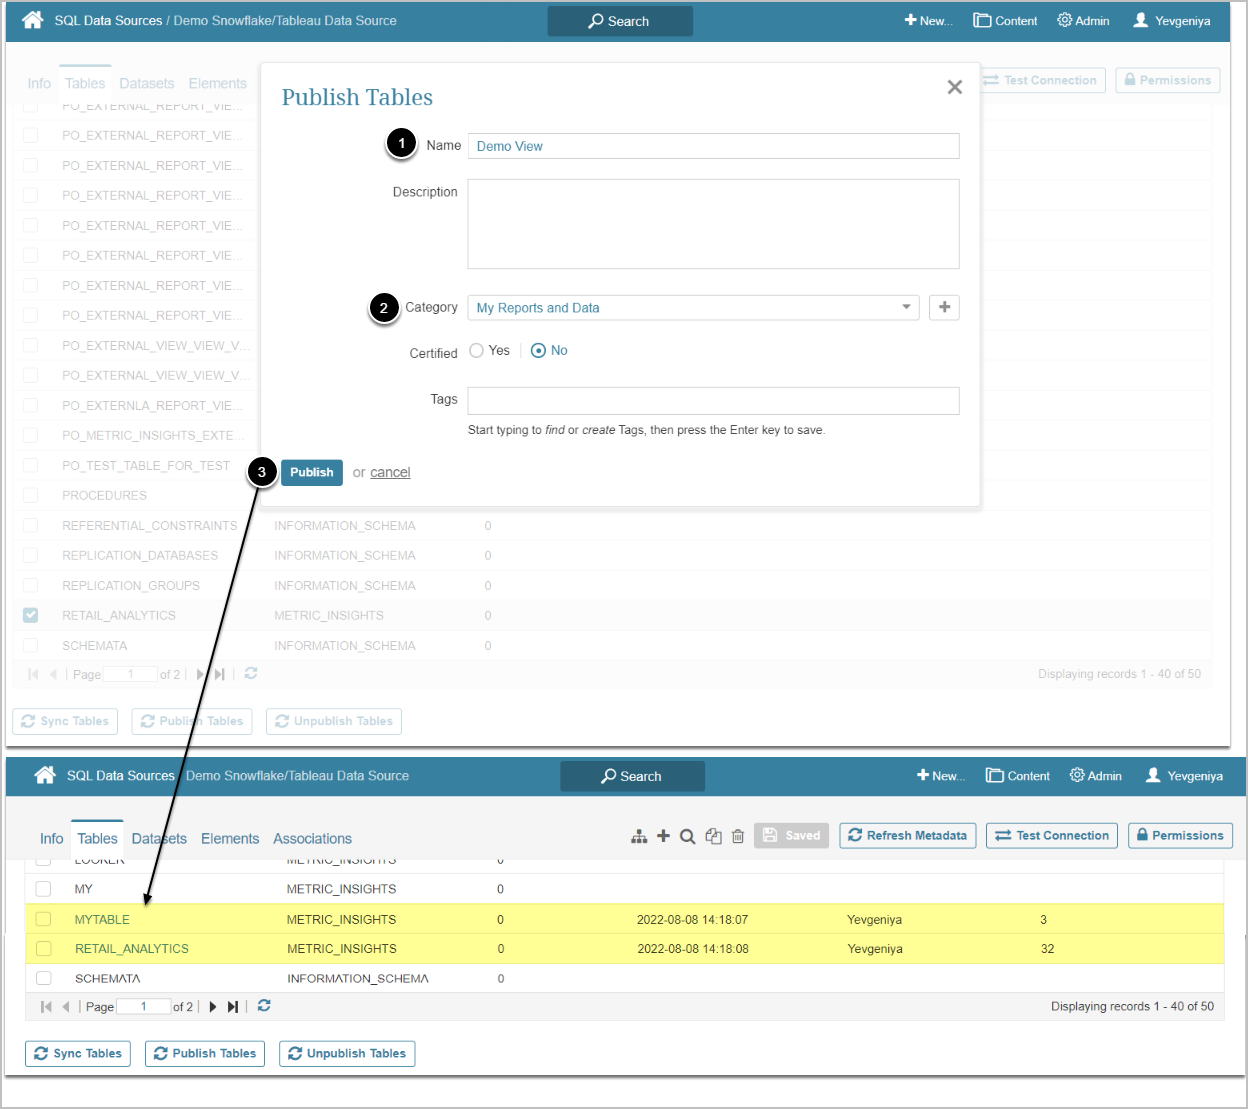Open the Category dropdown menu
Viewport: 1248px width, 1109px height.
[693, 308]
